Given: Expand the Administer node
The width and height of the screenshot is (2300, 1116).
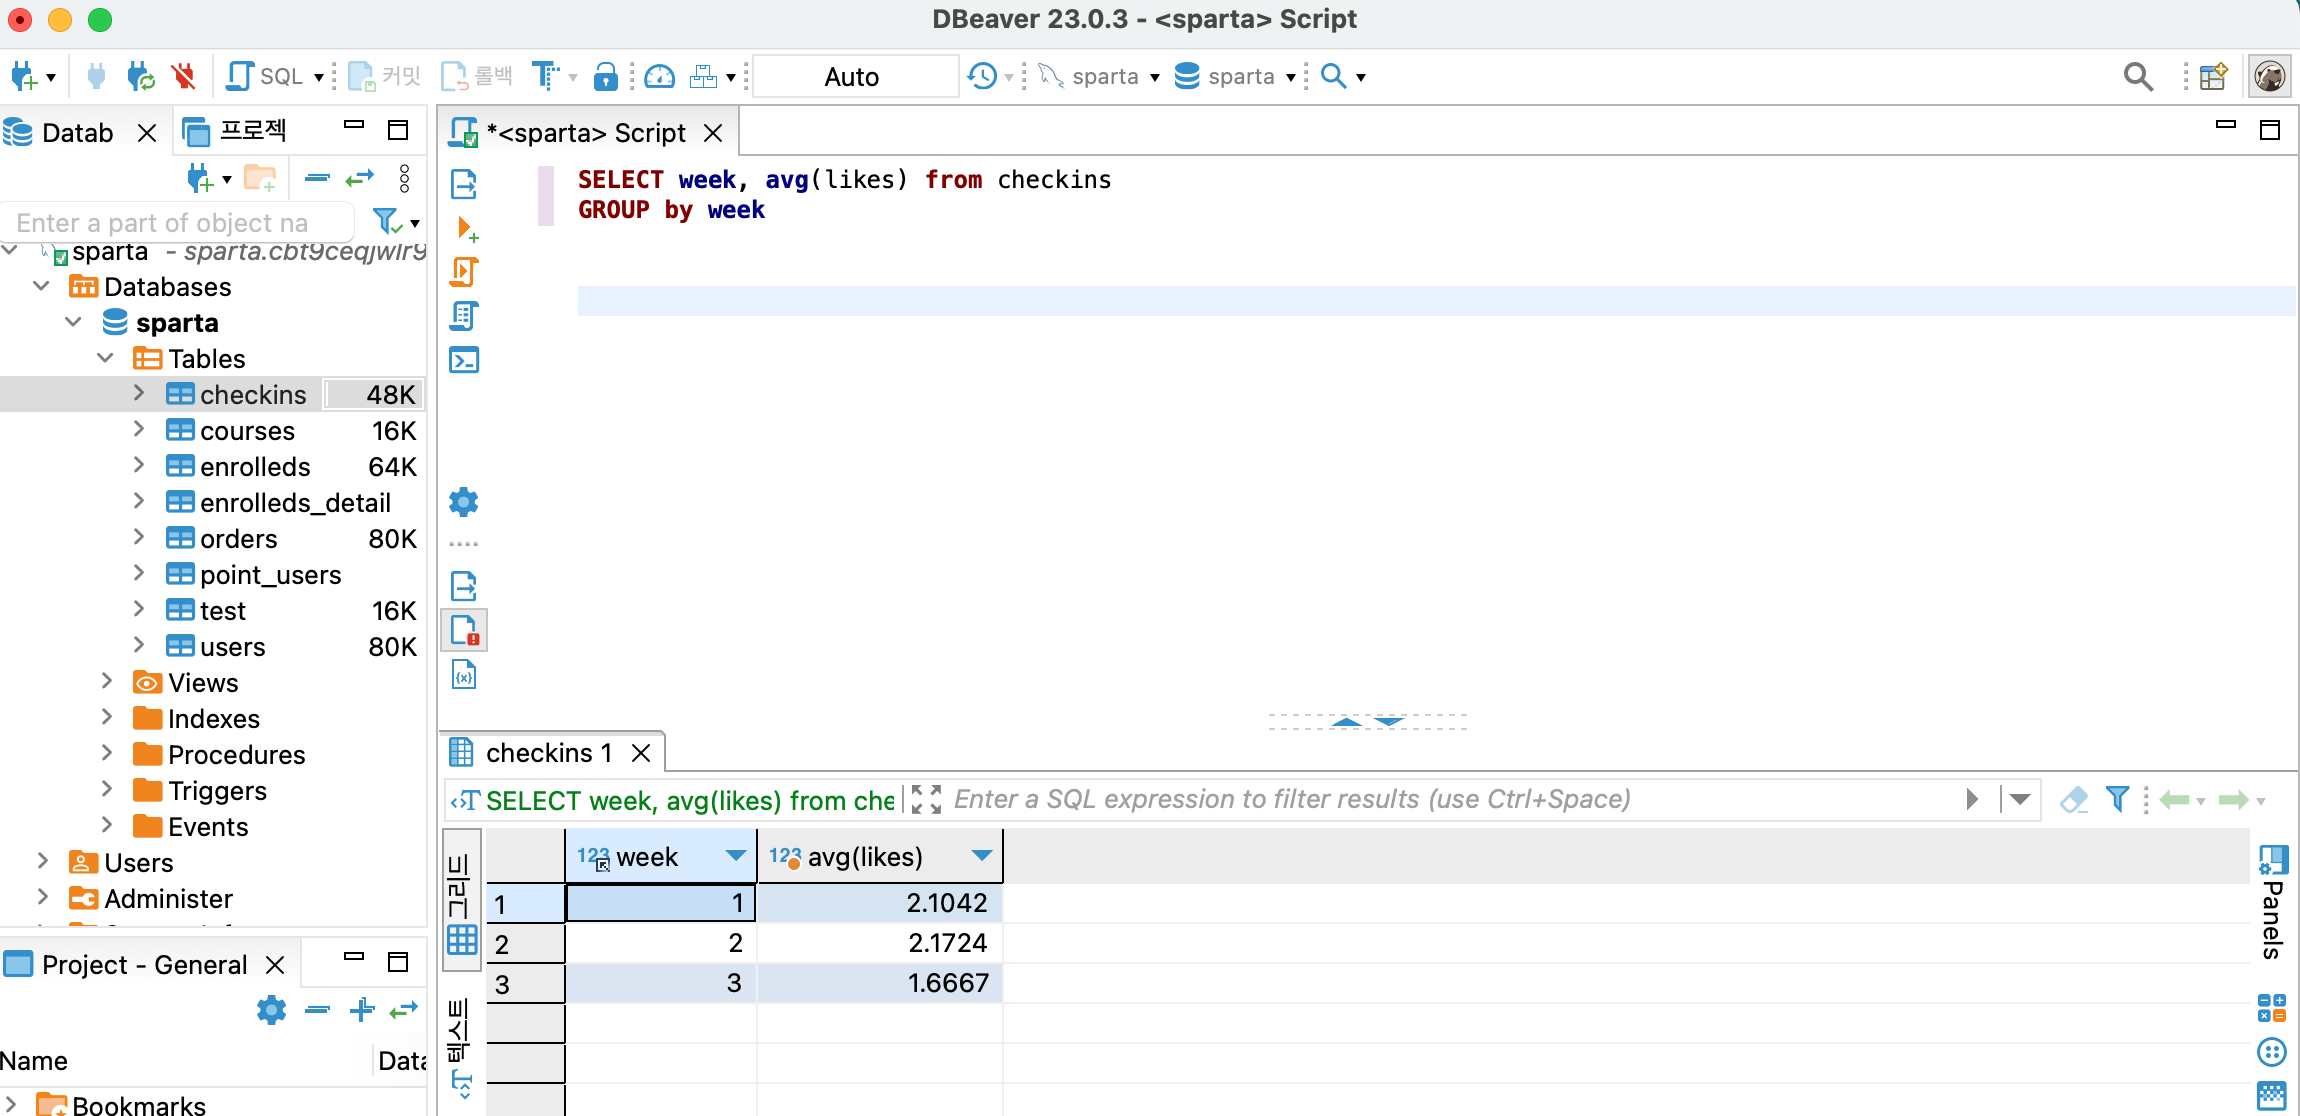Looking at the screenshot, I should 43,898.
